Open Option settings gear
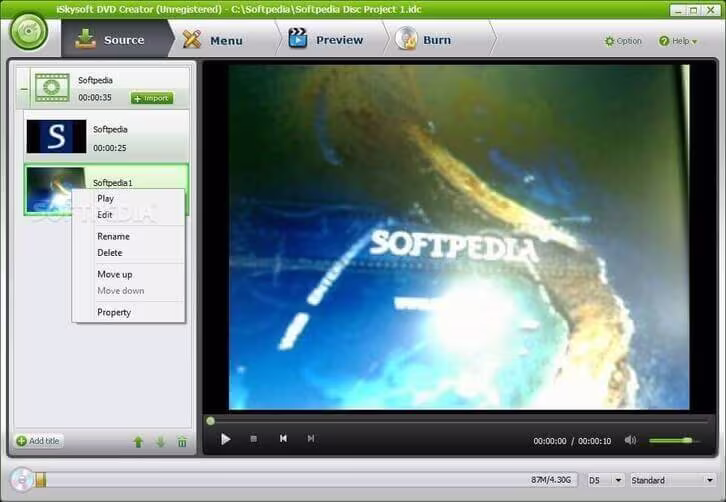Viewport: 726px width, 502px height. click(623, 41)
